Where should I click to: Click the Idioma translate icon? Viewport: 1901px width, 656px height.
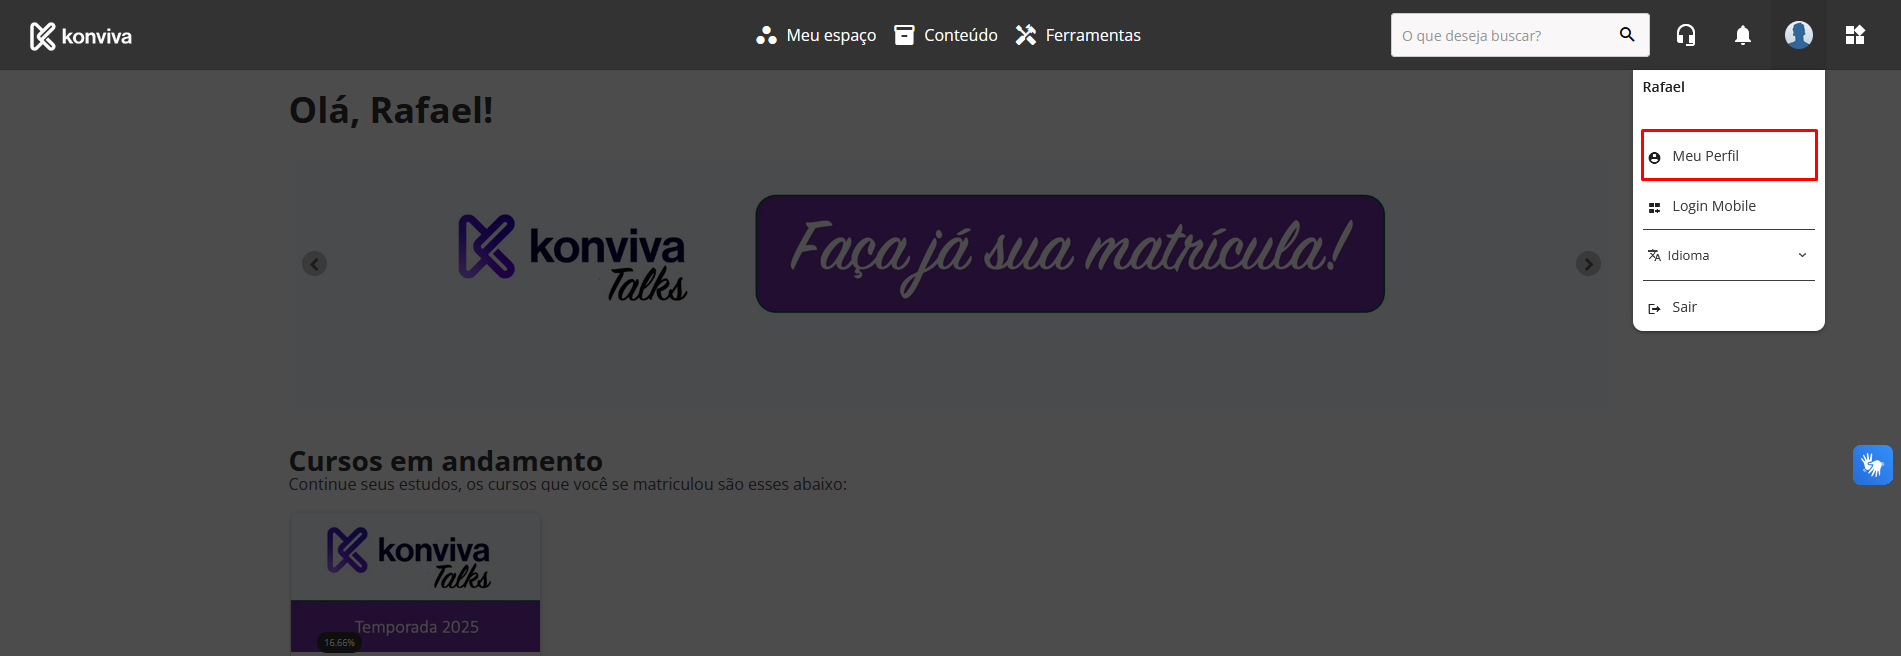click(1654, 256)
